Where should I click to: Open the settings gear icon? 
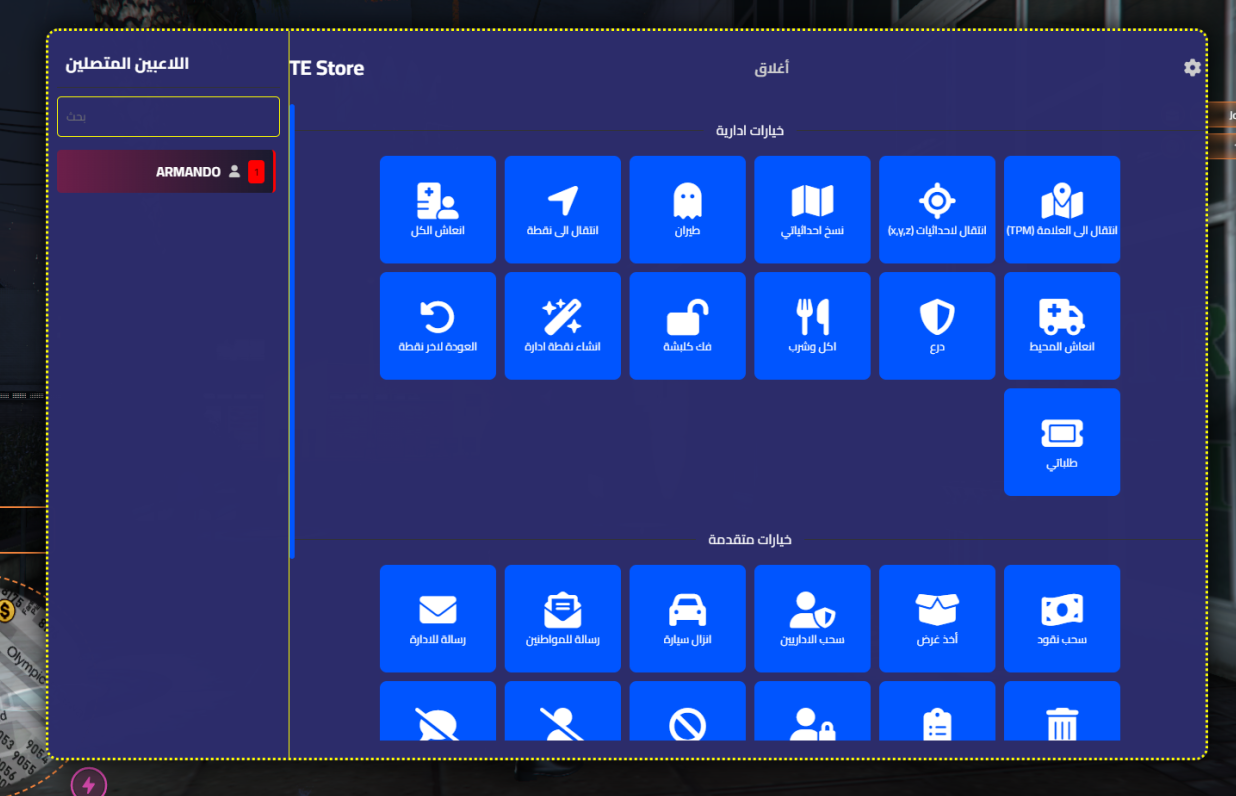click(x=1192, y=68)
